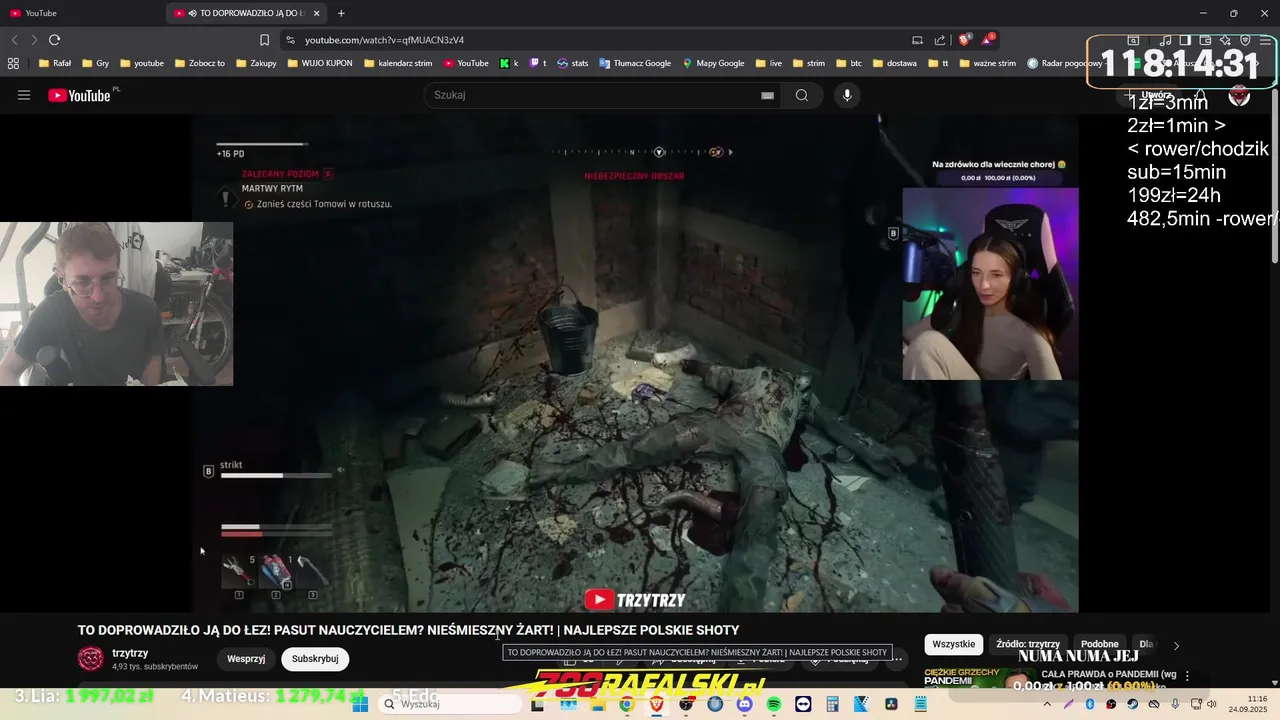Open the Kick 'k' bookmark
Image resolution: width=1280 pixels, height=720 pixels.
coord(509,63)
